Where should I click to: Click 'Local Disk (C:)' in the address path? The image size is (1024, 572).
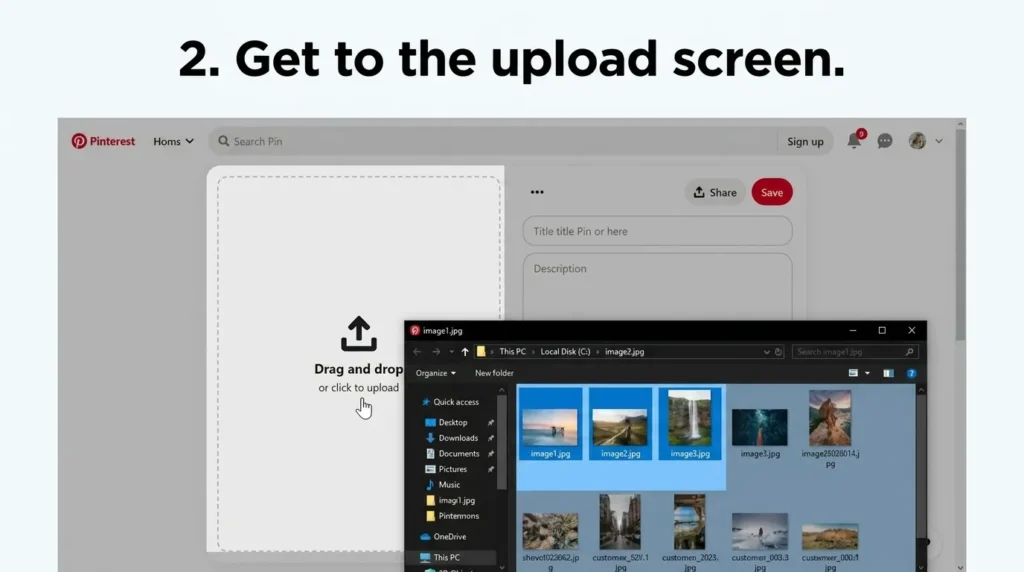565,351
